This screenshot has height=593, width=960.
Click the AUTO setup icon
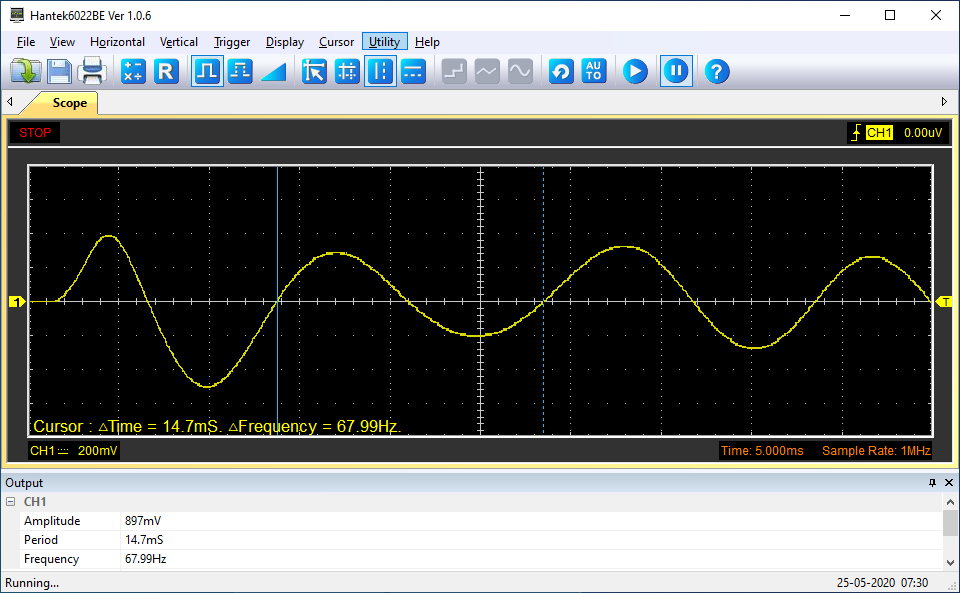[594, 71]
